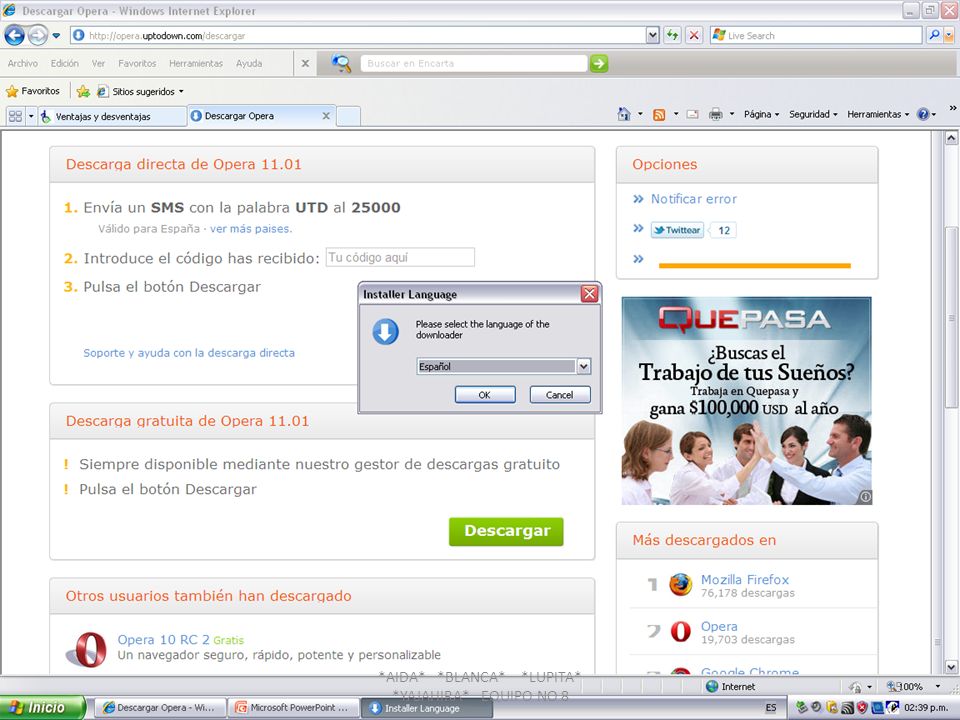Click the Installer Language taskbar button
This screenshot has width=960, height=720.
click(426, 708)
